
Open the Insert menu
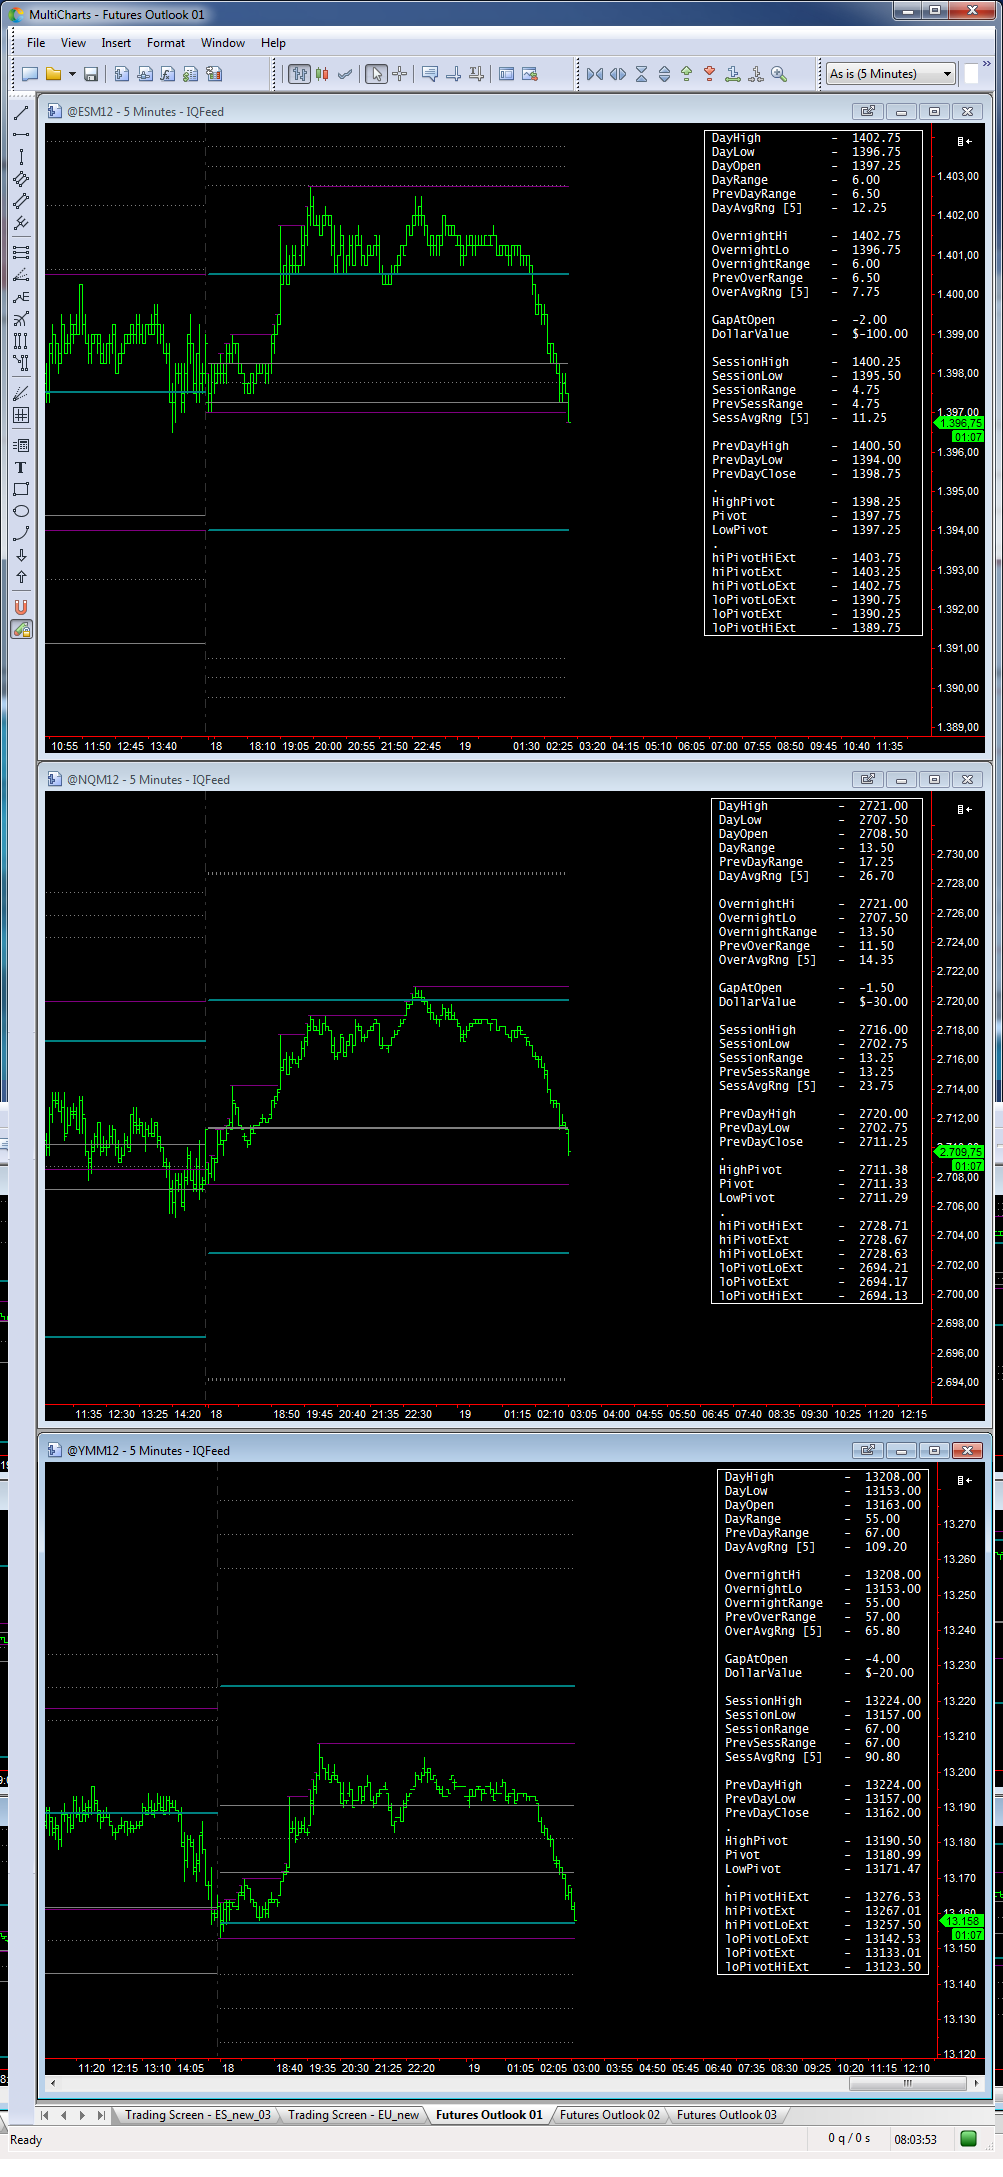116,43
